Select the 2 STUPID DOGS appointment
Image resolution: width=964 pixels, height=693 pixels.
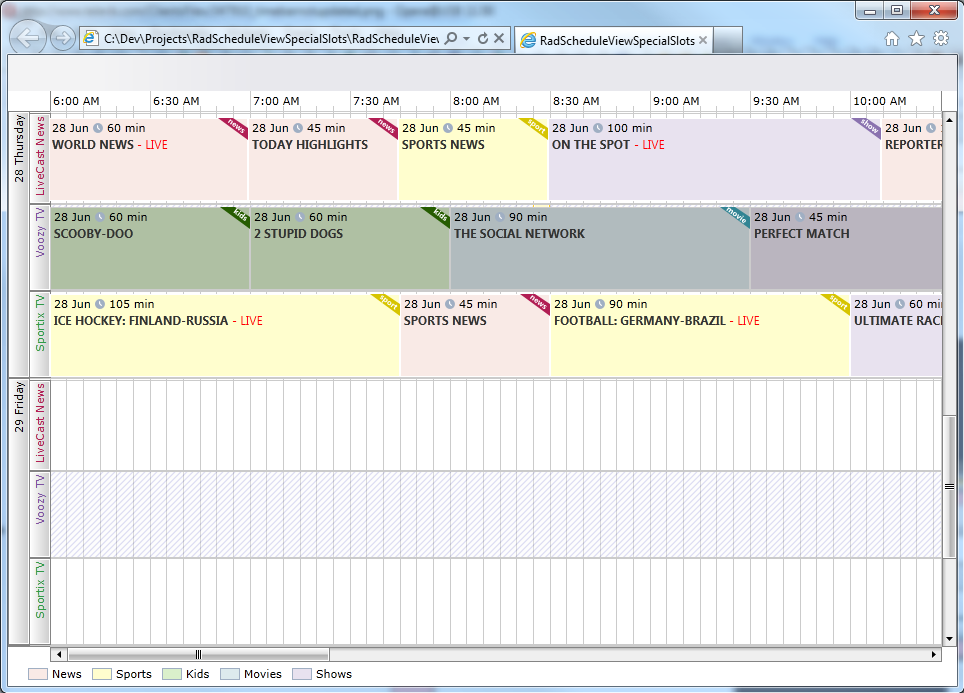(x=350, y=248)
